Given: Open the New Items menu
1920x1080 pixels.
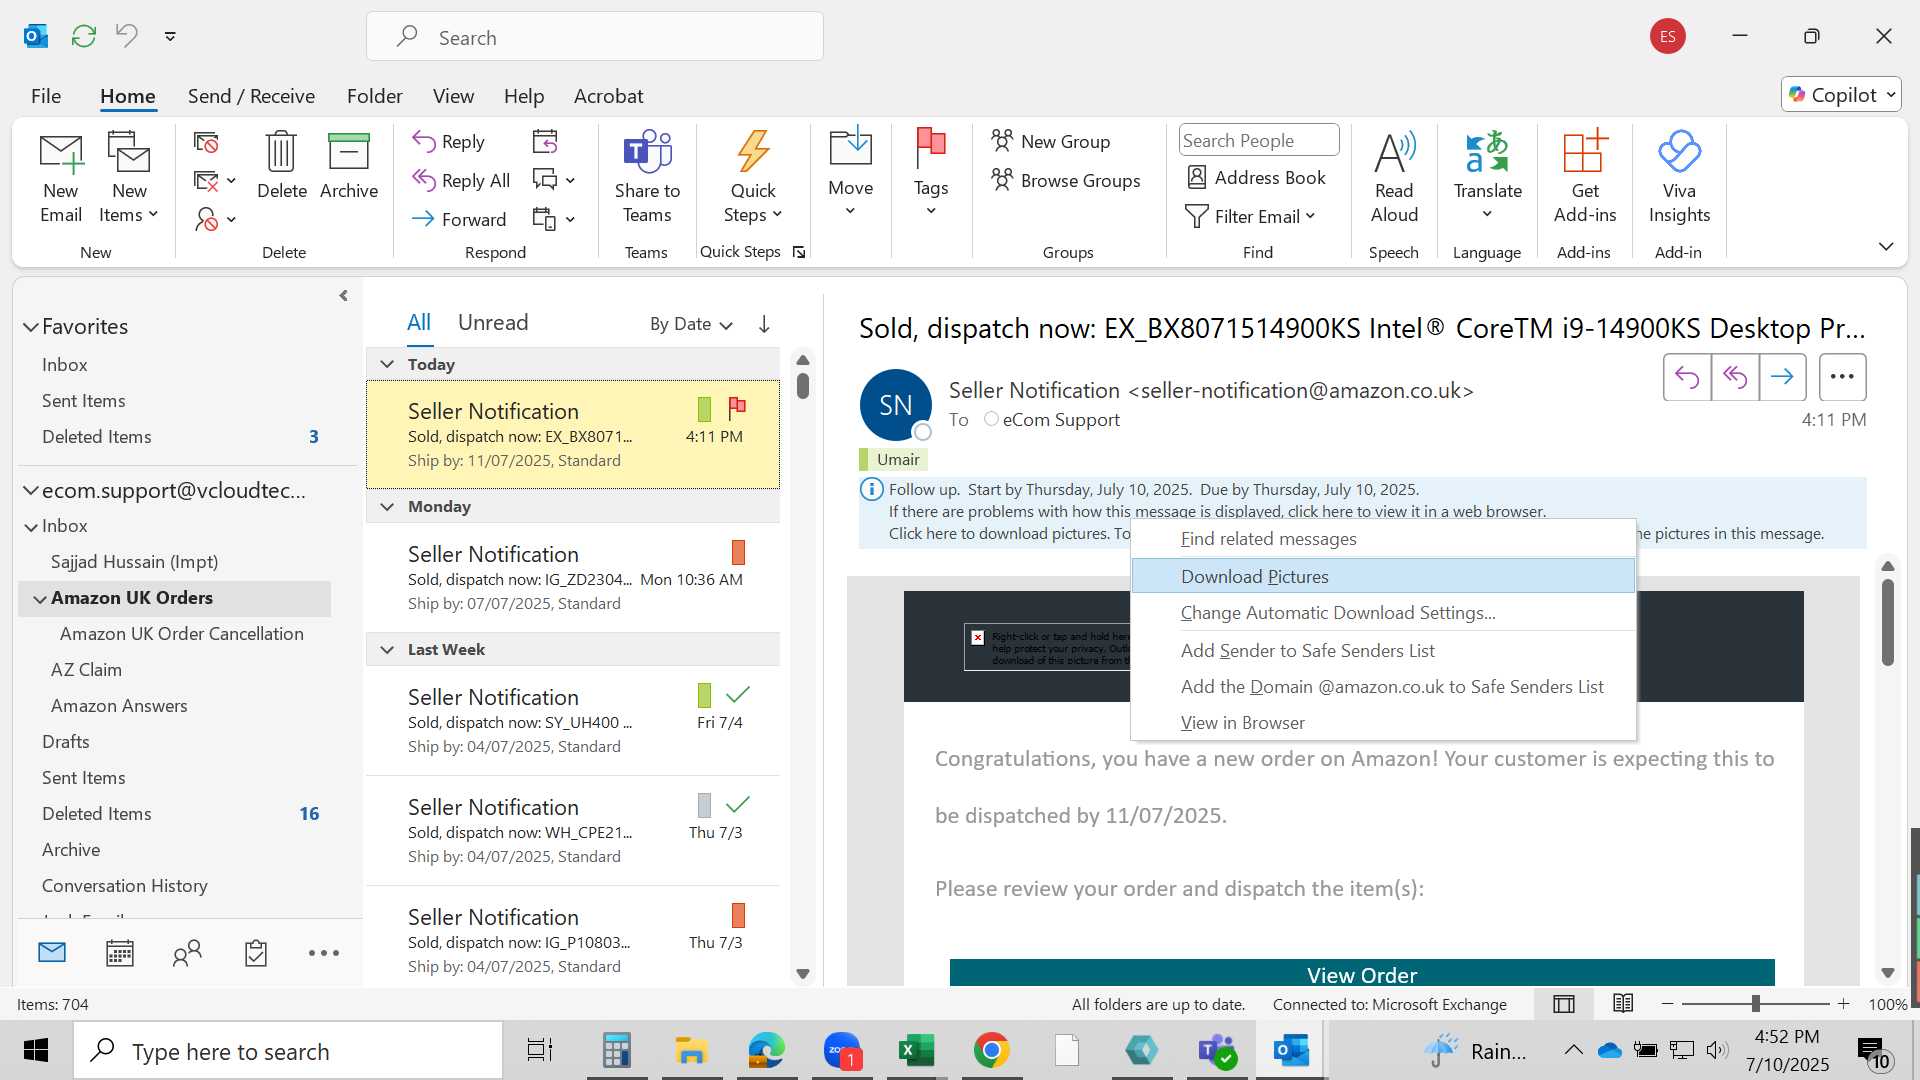Looking at the screenshot, I should (129, 178).
